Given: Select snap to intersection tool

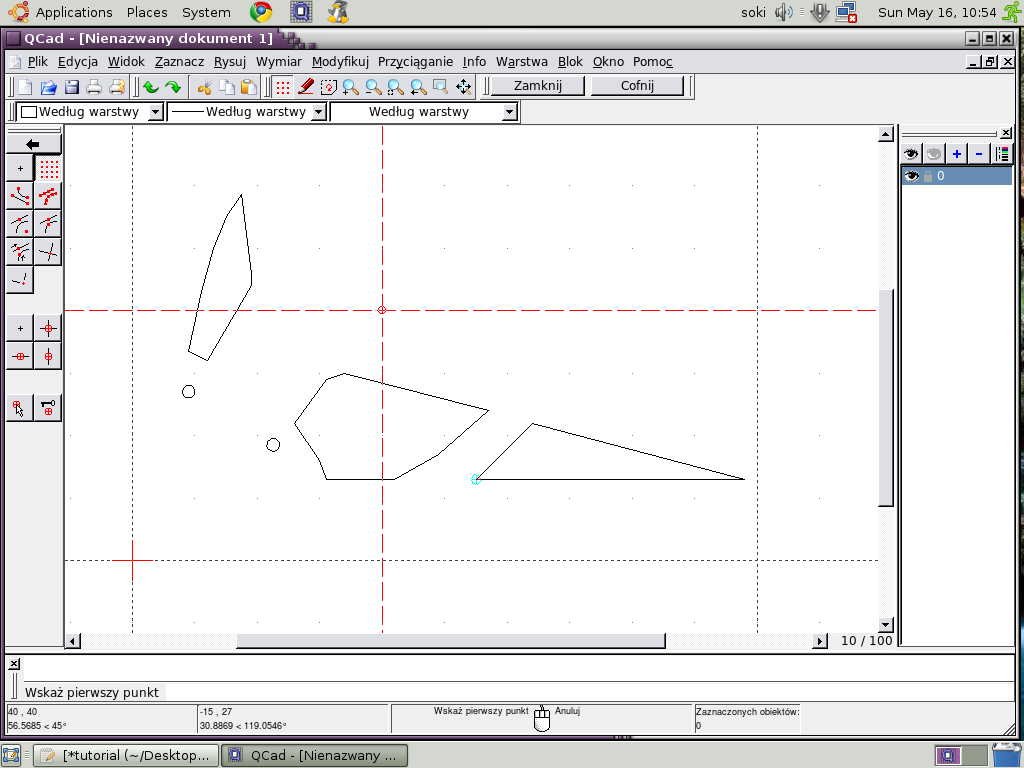Looking at the screenshot, I should (48, 251).
